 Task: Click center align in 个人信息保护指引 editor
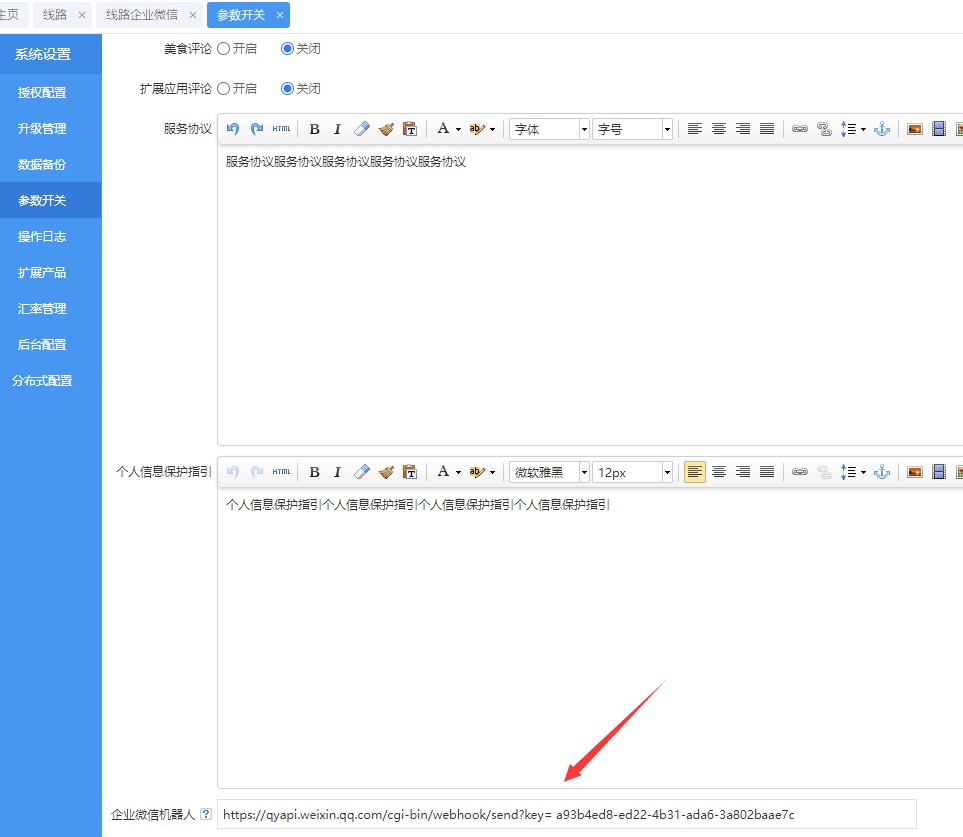(x=719, y=472)
